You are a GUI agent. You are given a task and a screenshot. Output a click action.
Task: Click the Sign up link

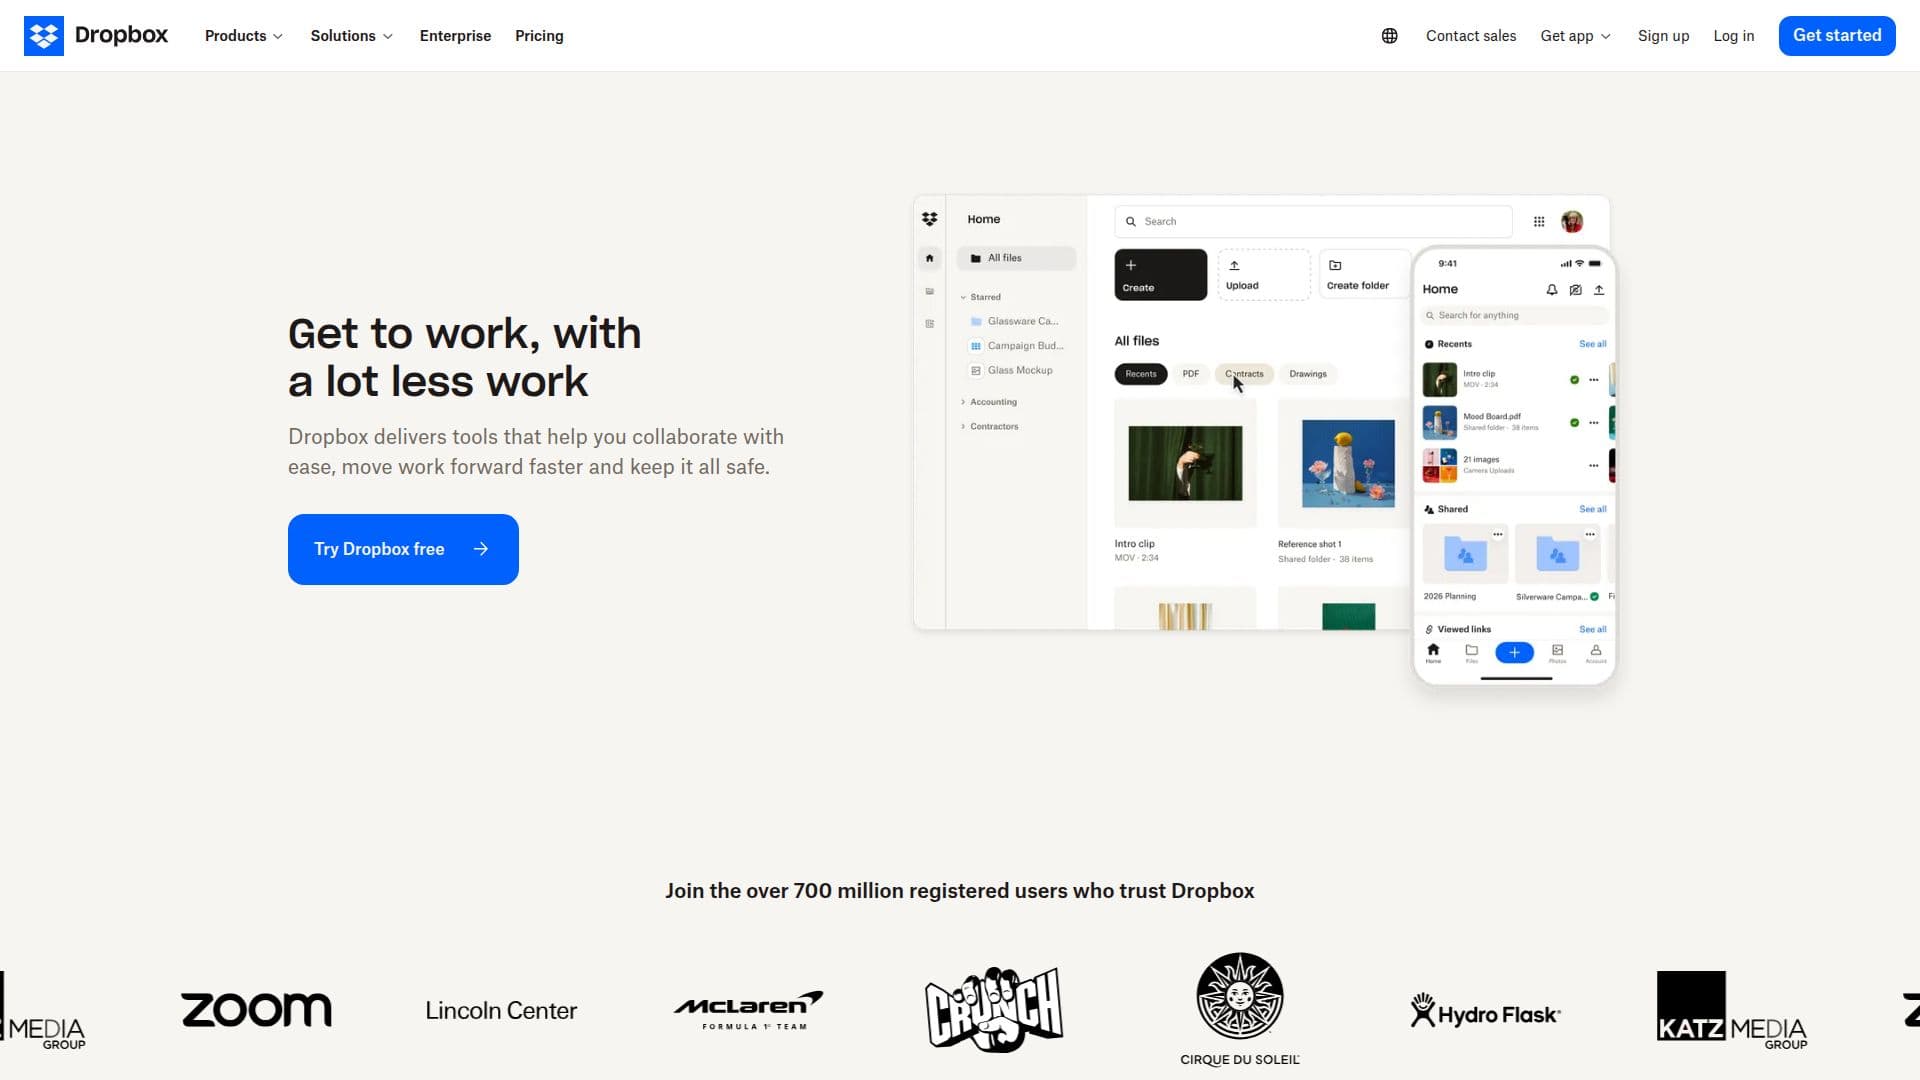click(x=1663, y=36)
